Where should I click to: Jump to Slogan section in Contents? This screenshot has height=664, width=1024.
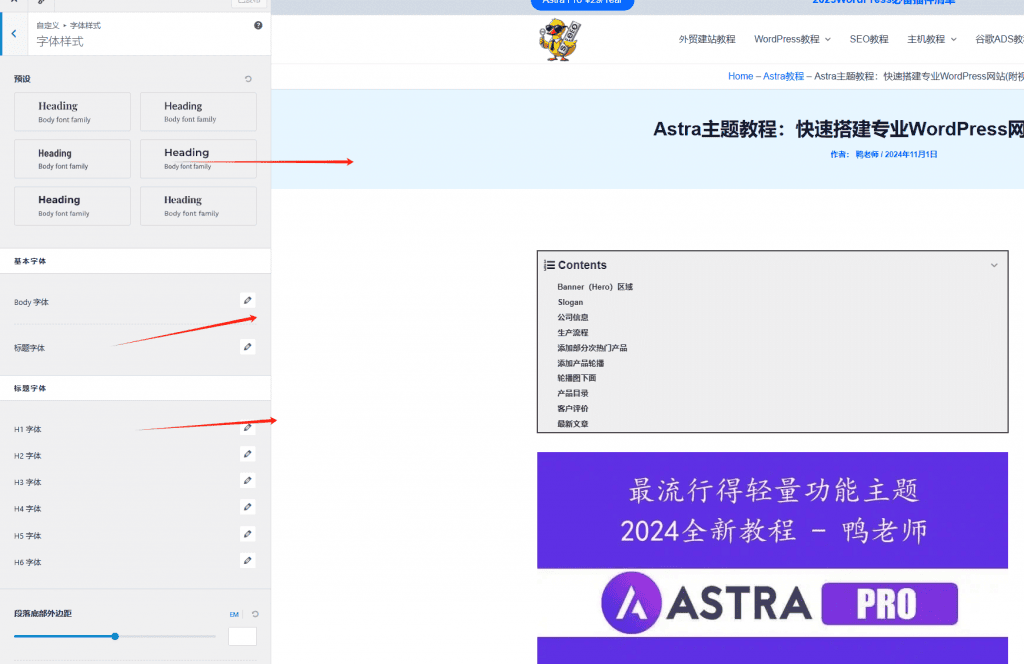tap(570, 302)
